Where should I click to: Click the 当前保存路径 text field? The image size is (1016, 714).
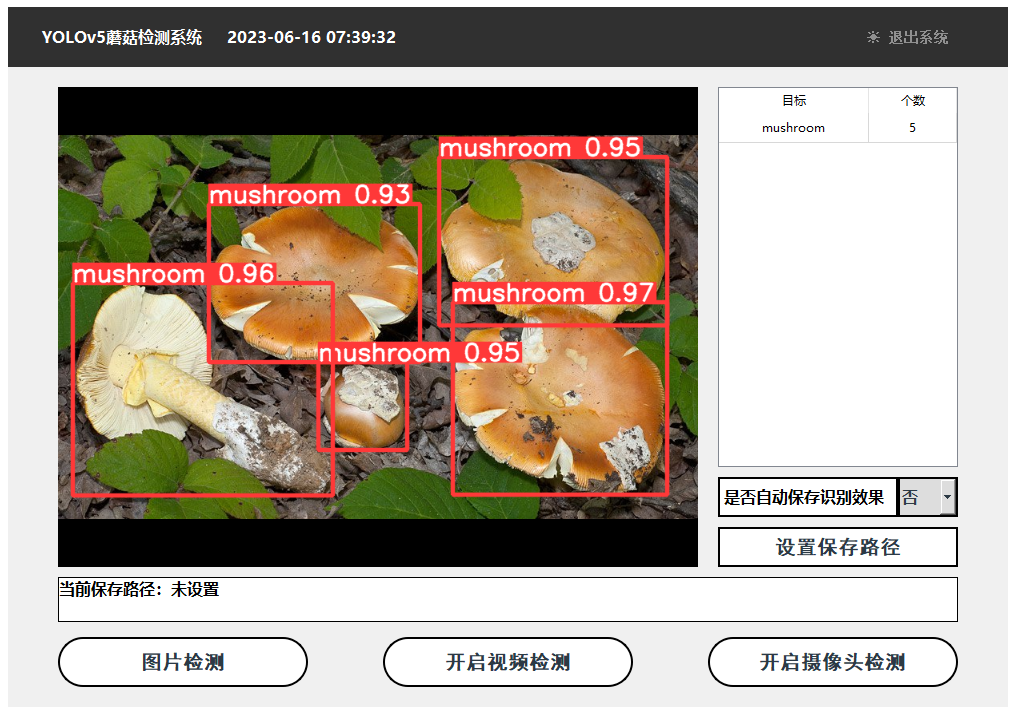[x=507, y=599]
